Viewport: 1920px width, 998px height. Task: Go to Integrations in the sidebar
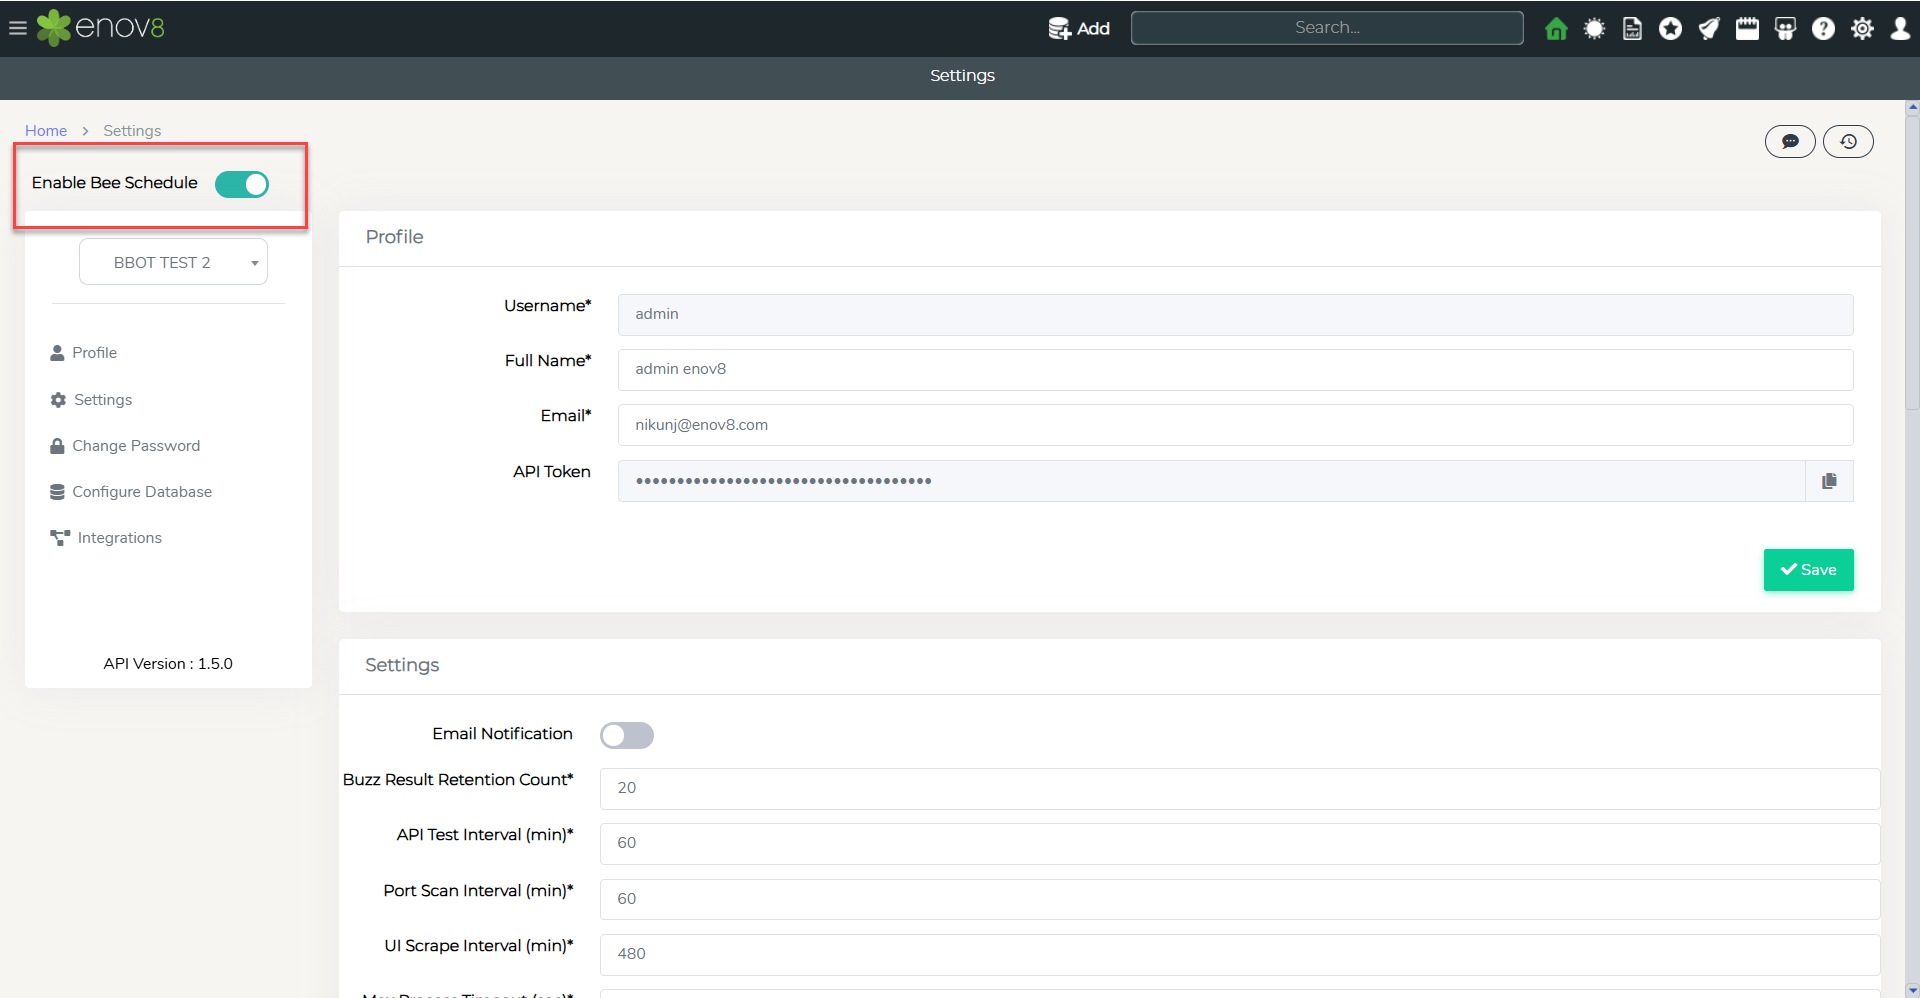pyautogui.click(x=119, y=538)
